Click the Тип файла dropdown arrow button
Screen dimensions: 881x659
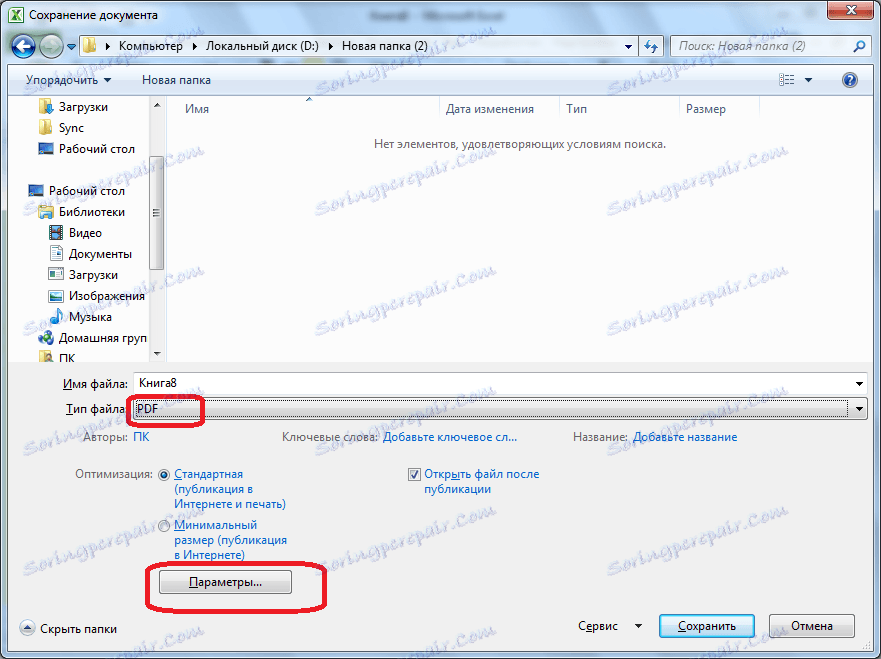click(x=859, y=409)
